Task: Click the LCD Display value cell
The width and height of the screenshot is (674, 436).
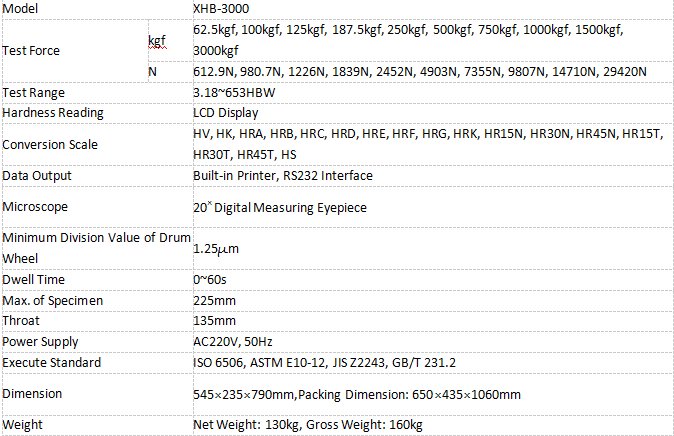Action: pos(226,113)
